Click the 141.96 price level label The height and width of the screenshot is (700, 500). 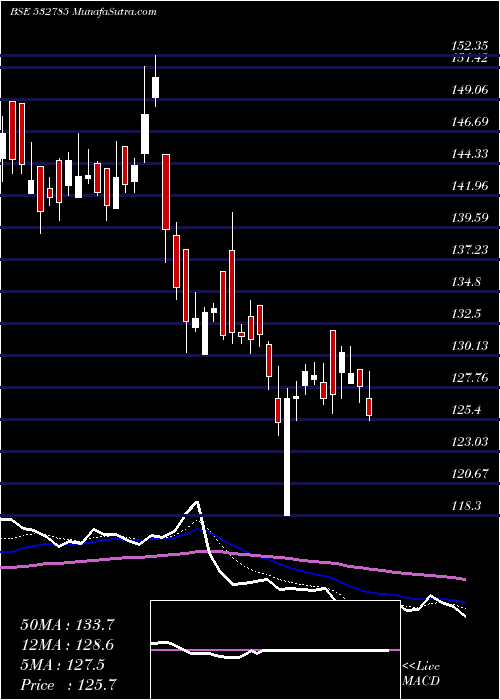[x=469, y=186]
